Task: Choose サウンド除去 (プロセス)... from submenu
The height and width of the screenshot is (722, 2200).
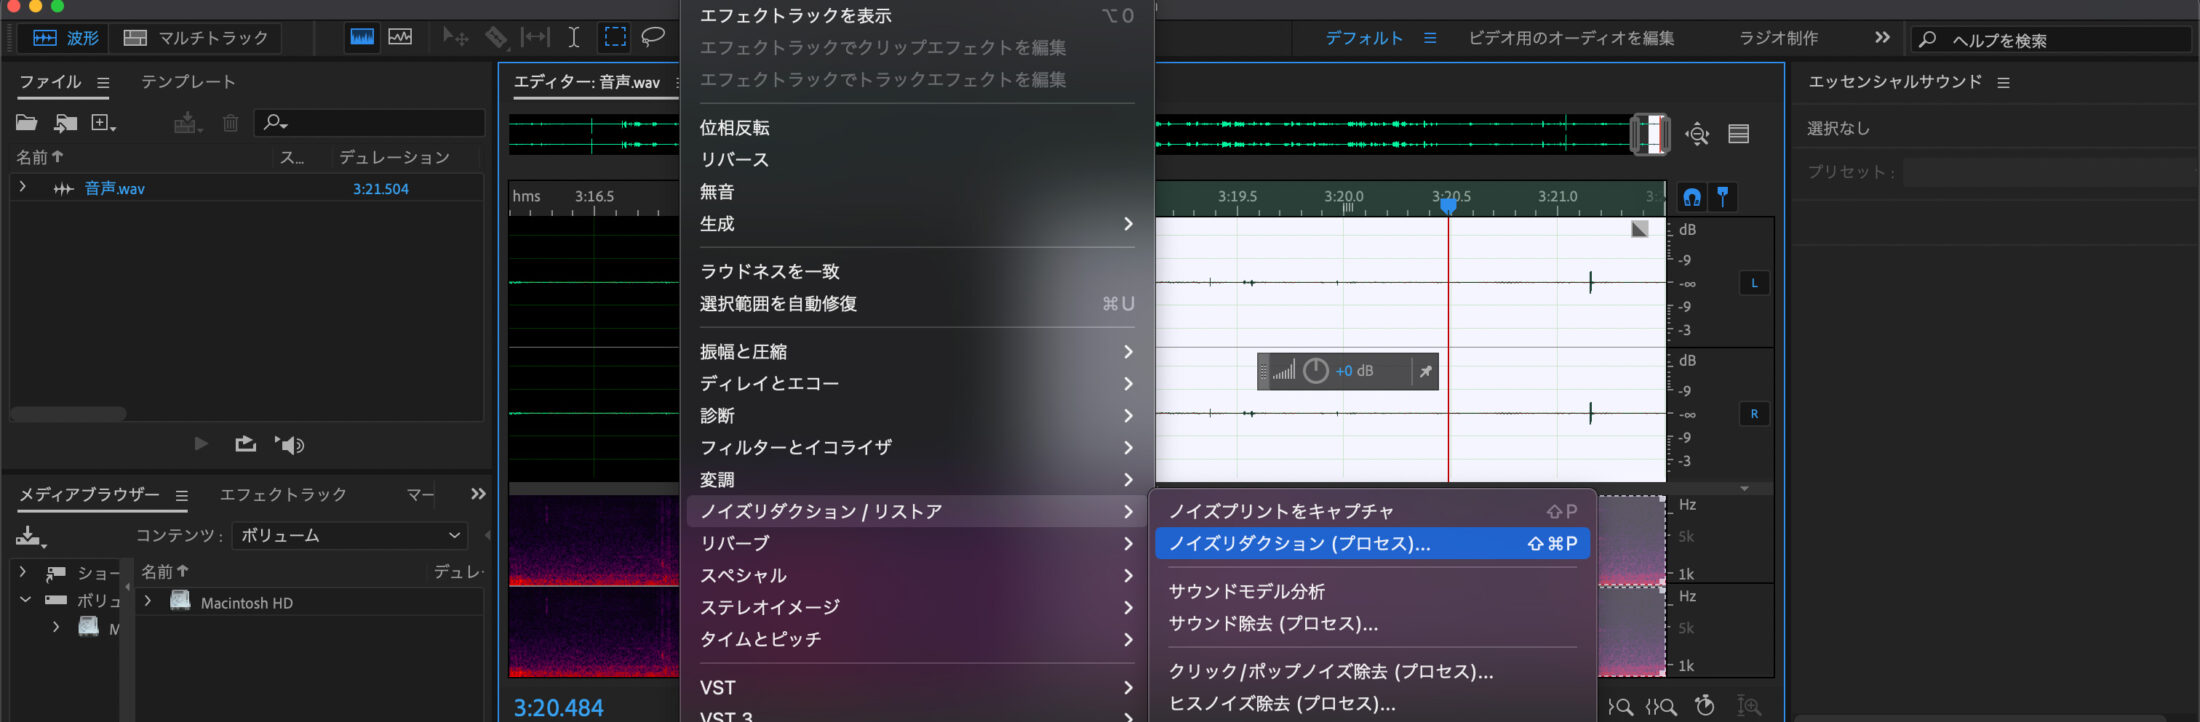Action: [1372, 623]
